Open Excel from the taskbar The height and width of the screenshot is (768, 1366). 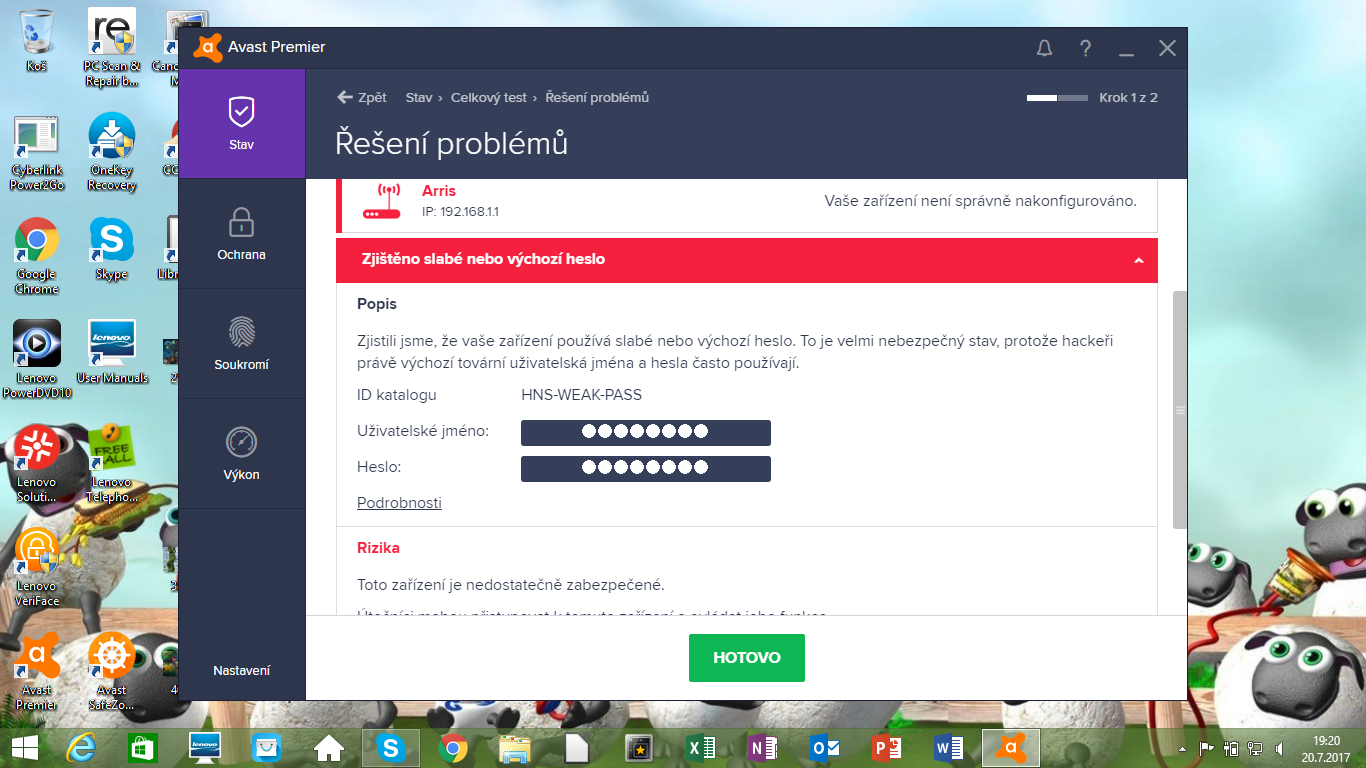pyautogui.click(x=699, y=747)
